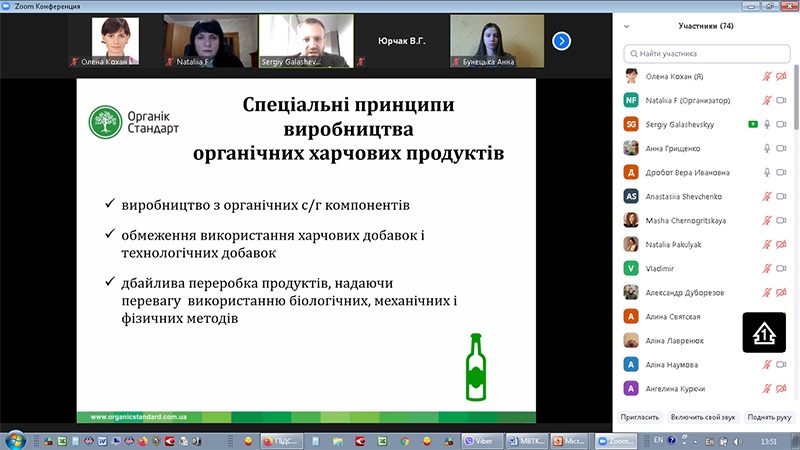Click Vladimir's muted microphone icon

(767, 268)
